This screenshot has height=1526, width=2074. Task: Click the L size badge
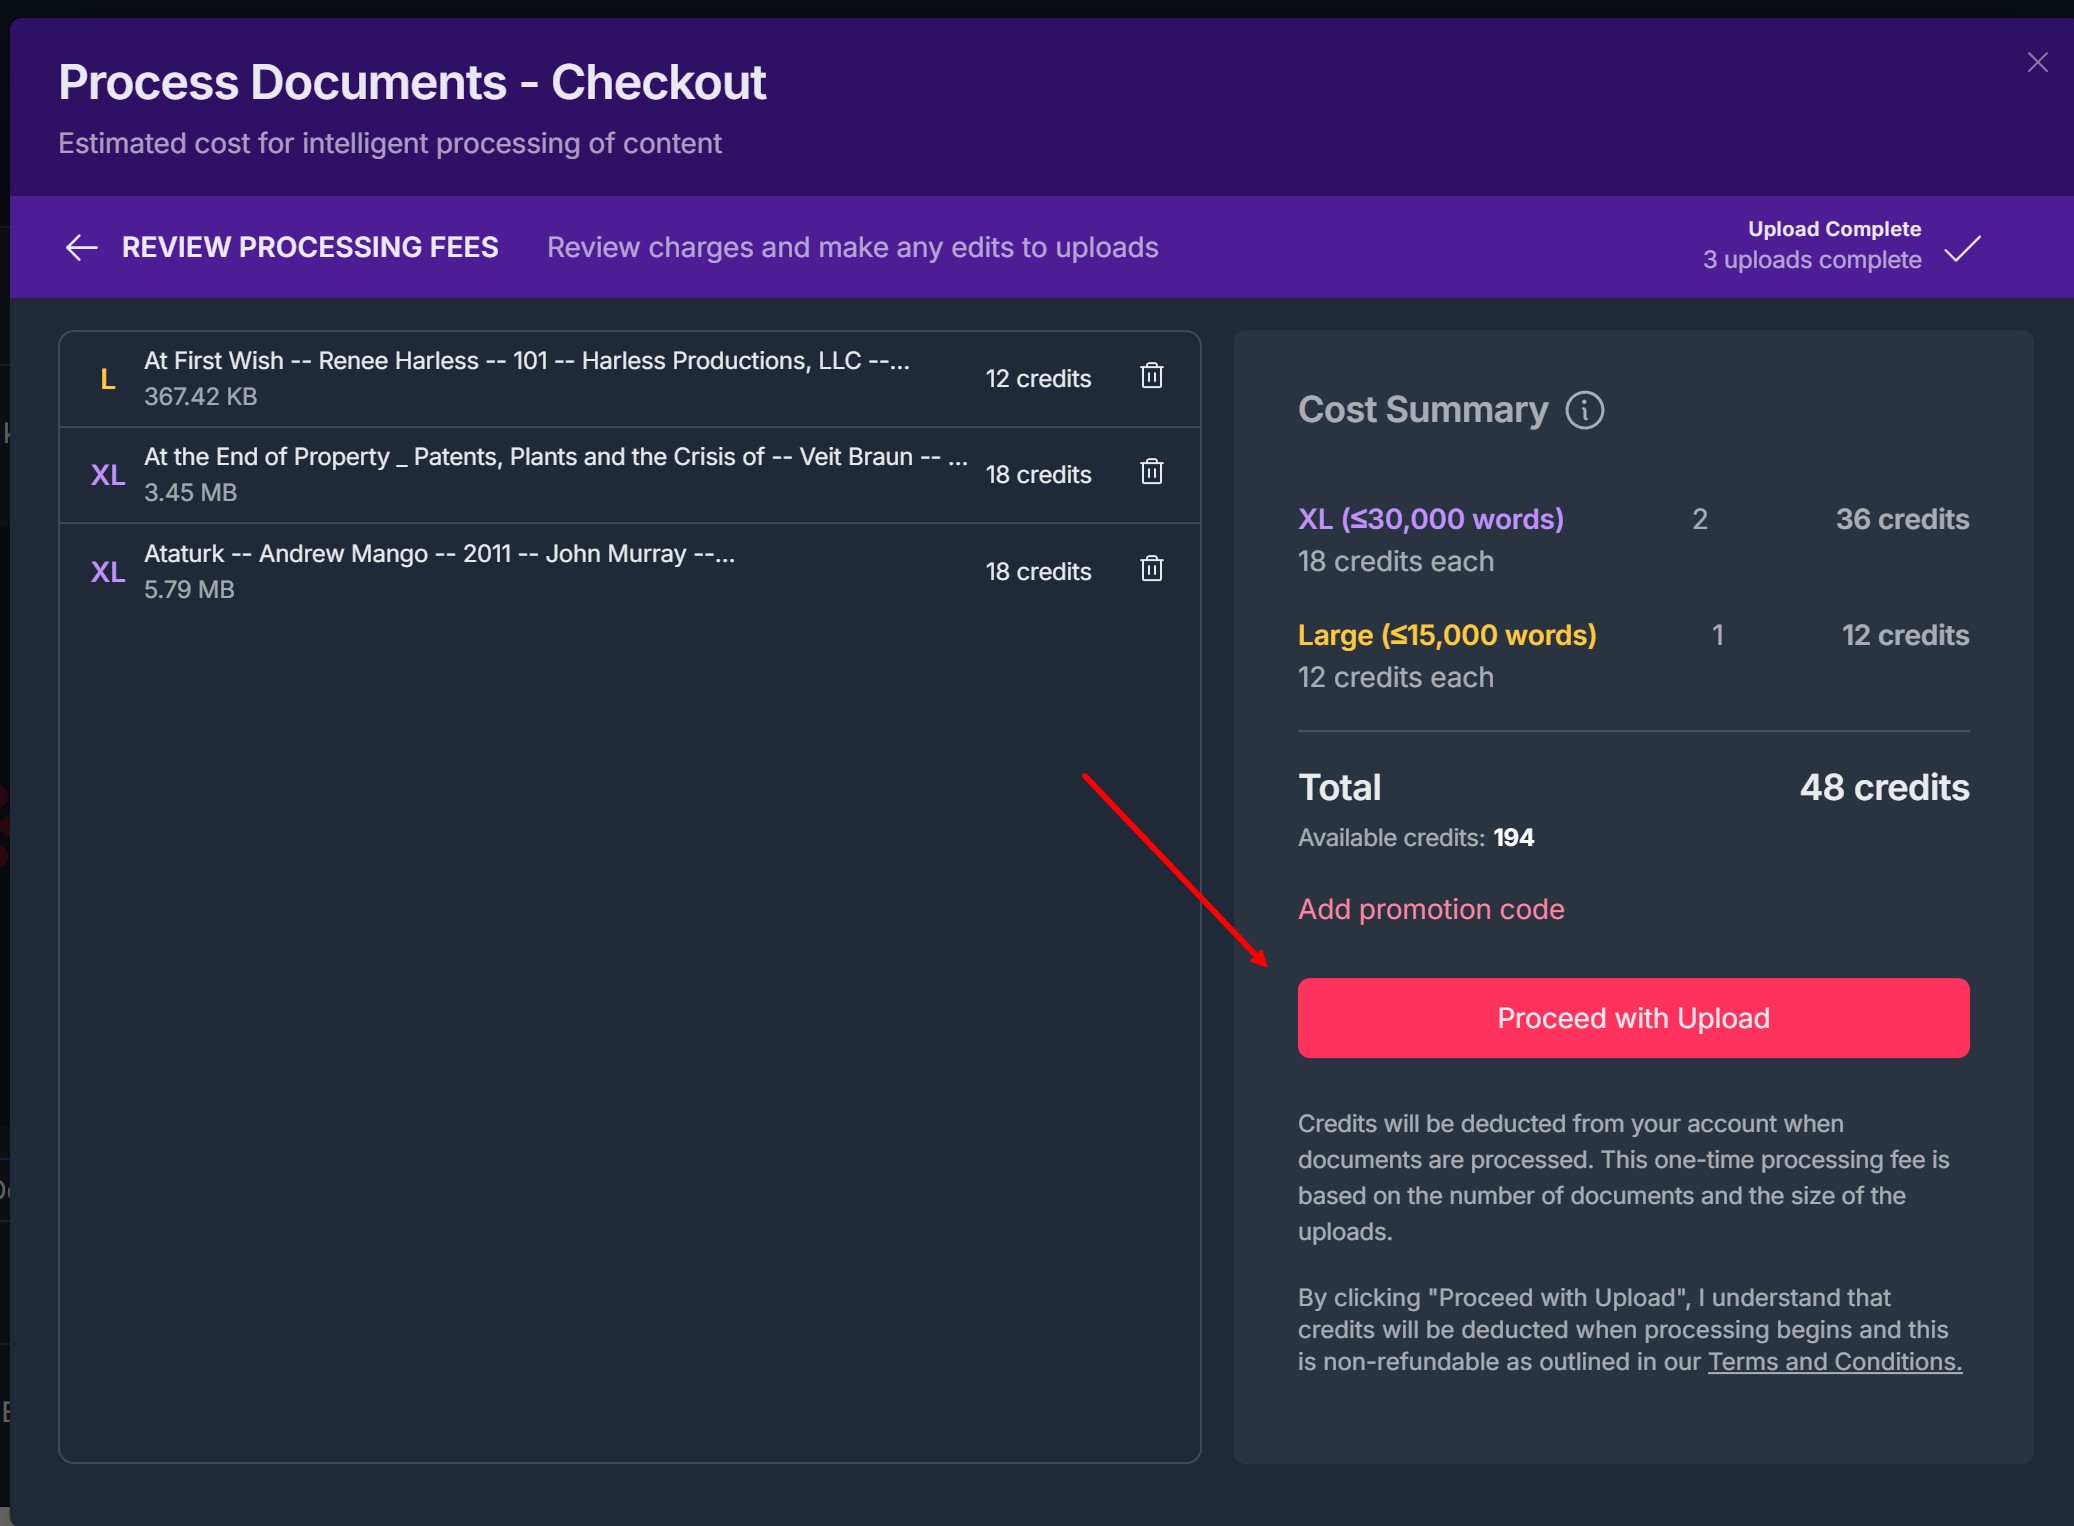click(108, 379)
